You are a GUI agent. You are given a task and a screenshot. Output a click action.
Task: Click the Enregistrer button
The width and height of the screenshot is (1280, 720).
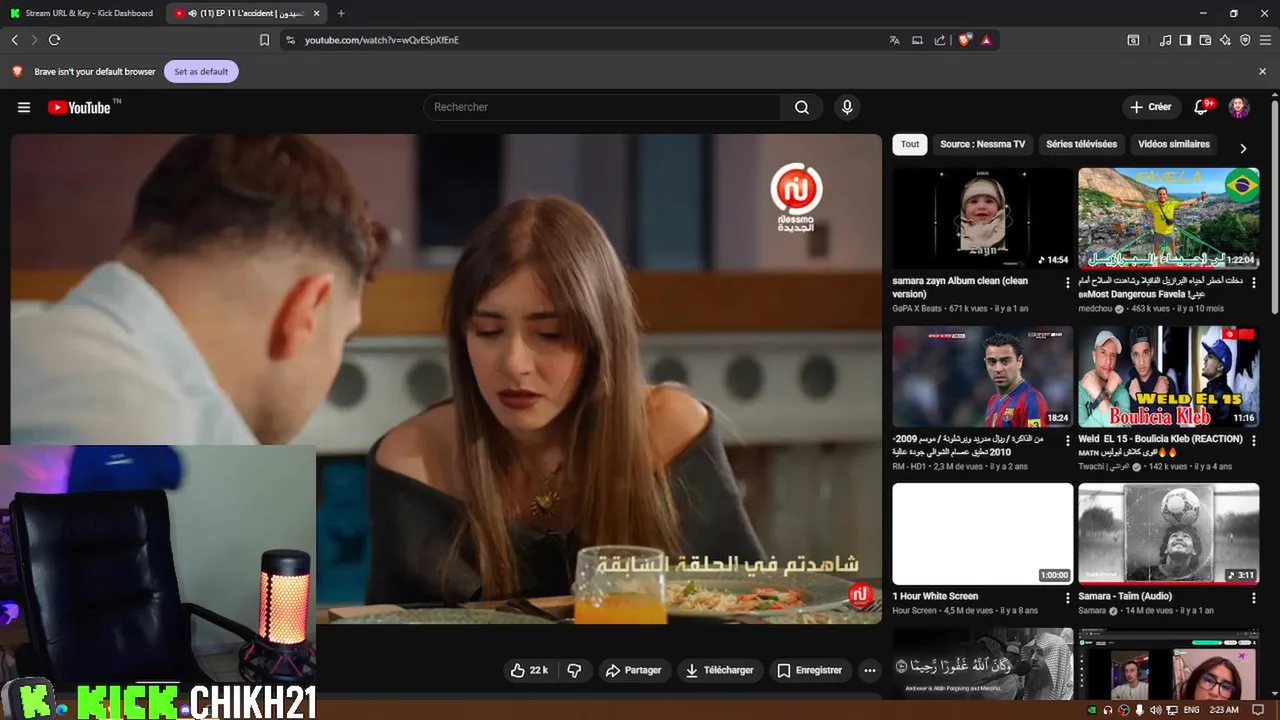click(x=809, y=670)
